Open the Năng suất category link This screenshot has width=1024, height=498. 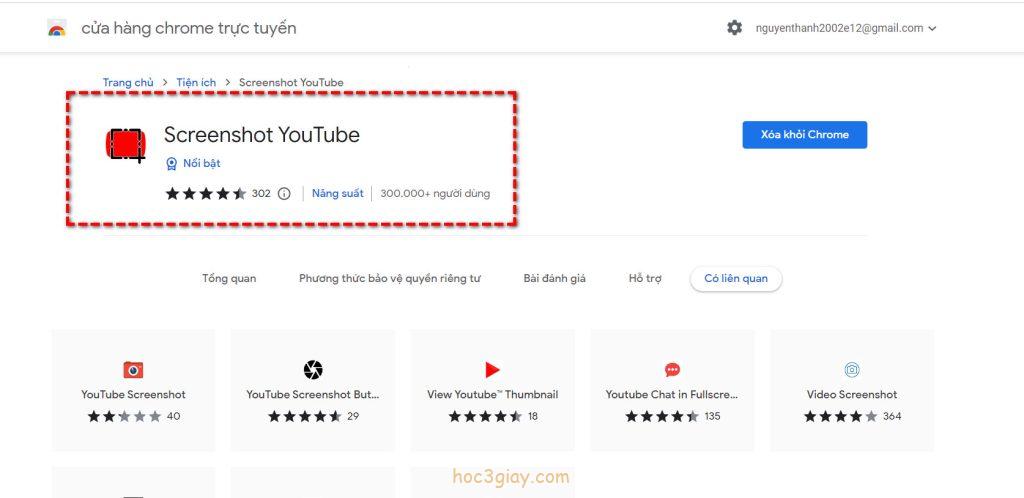[338, 193]
